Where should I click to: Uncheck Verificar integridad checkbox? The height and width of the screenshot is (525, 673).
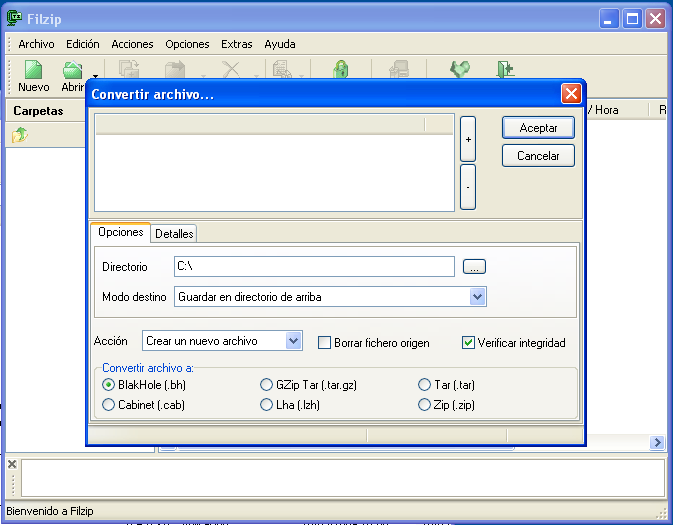tap(468, 343)
